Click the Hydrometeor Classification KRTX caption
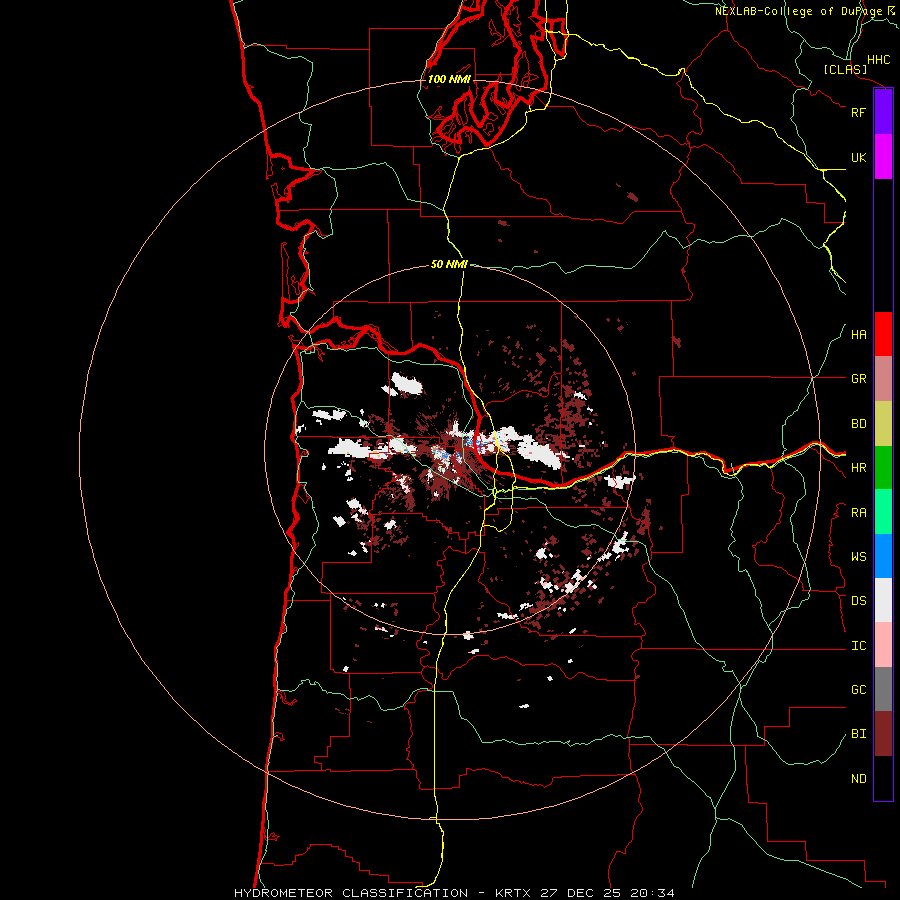 coord(454,893)
